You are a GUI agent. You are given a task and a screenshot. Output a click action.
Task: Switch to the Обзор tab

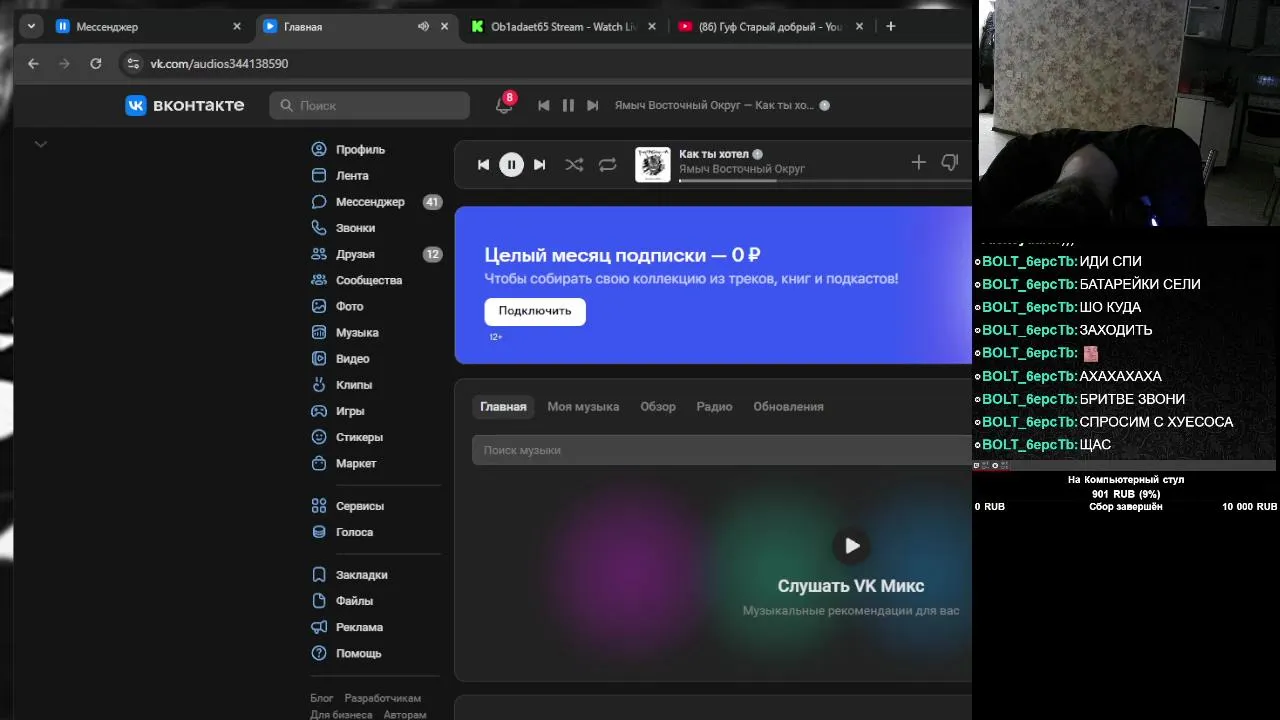[658, 407]
